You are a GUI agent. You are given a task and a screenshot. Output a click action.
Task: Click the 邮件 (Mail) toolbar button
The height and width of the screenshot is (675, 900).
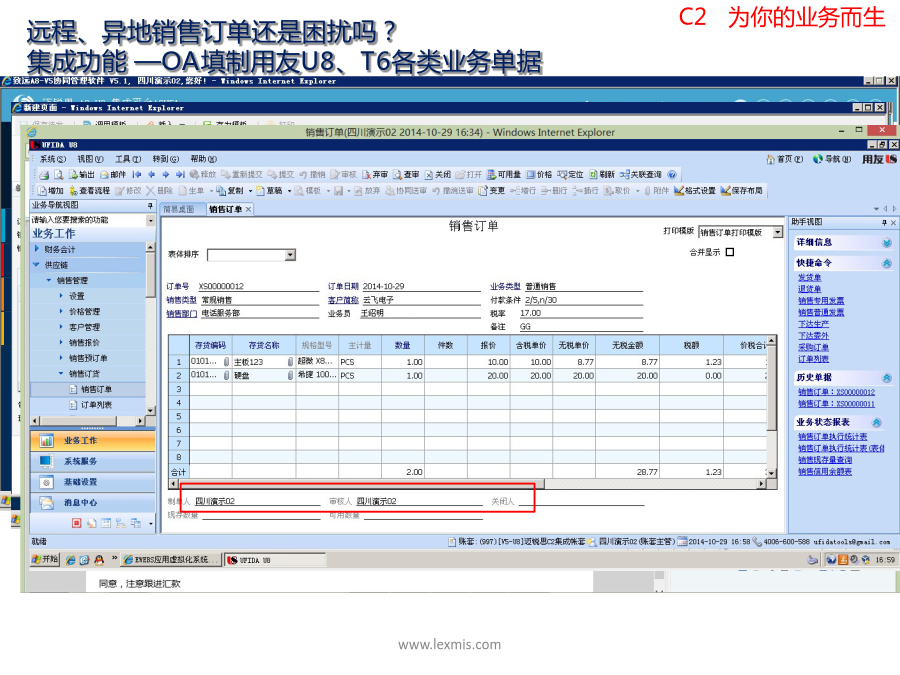[112, 174]
